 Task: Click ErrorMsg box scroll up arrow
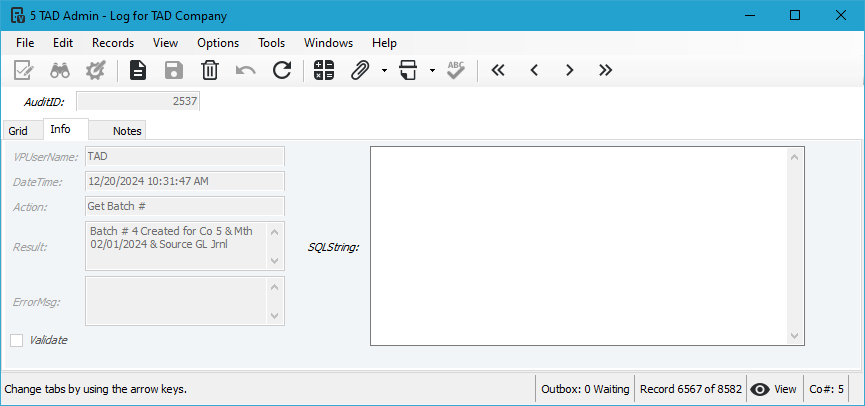coord(275,286)
